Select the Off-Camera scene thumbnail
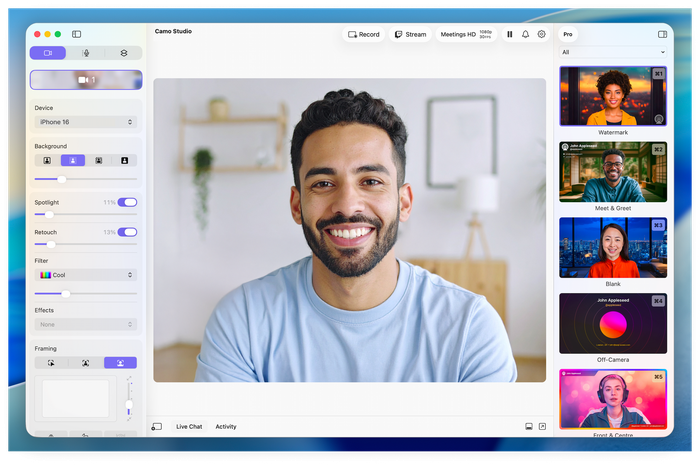Screen dimensions: 700x465 (x=613, y=324)
